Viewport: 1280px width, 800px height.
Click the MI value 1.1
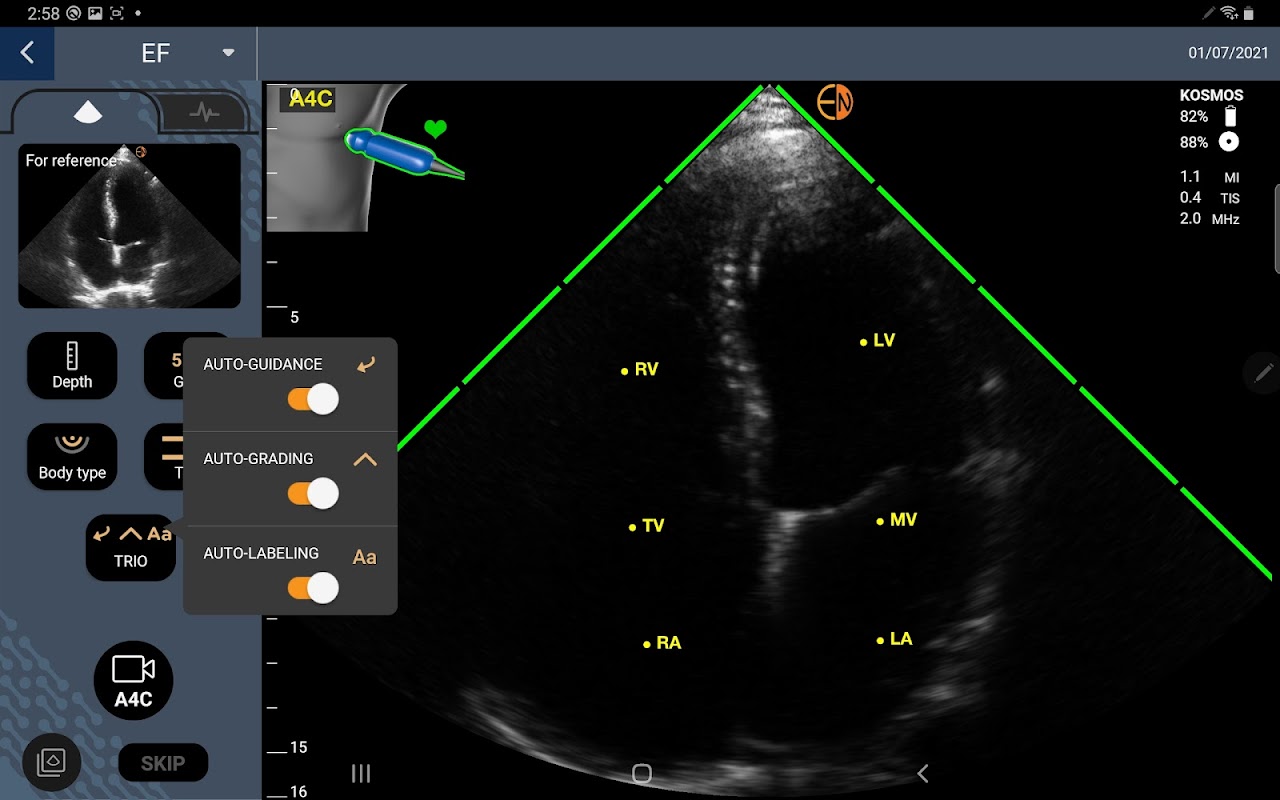click(x=1190, y=177)
